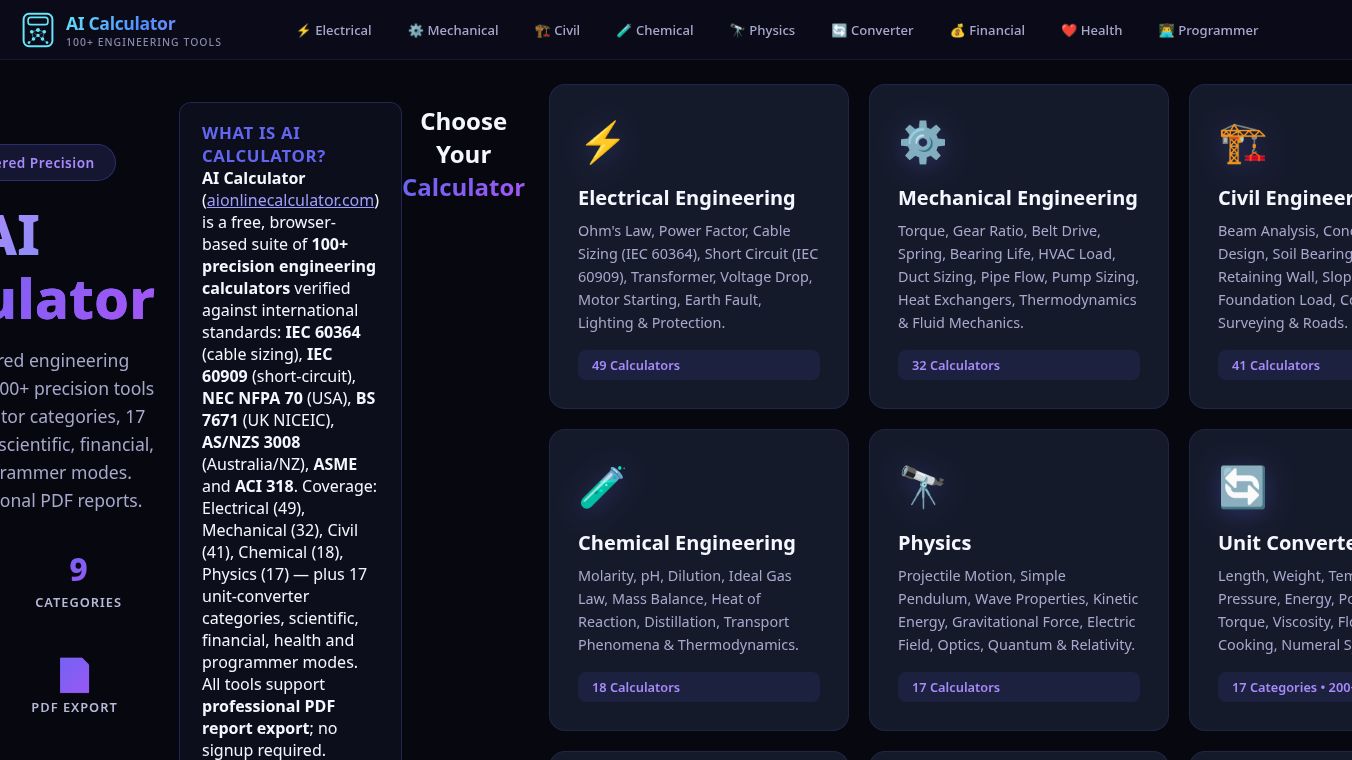
Task: Click the 41 Calculators badge
Action: [1285, 365]
